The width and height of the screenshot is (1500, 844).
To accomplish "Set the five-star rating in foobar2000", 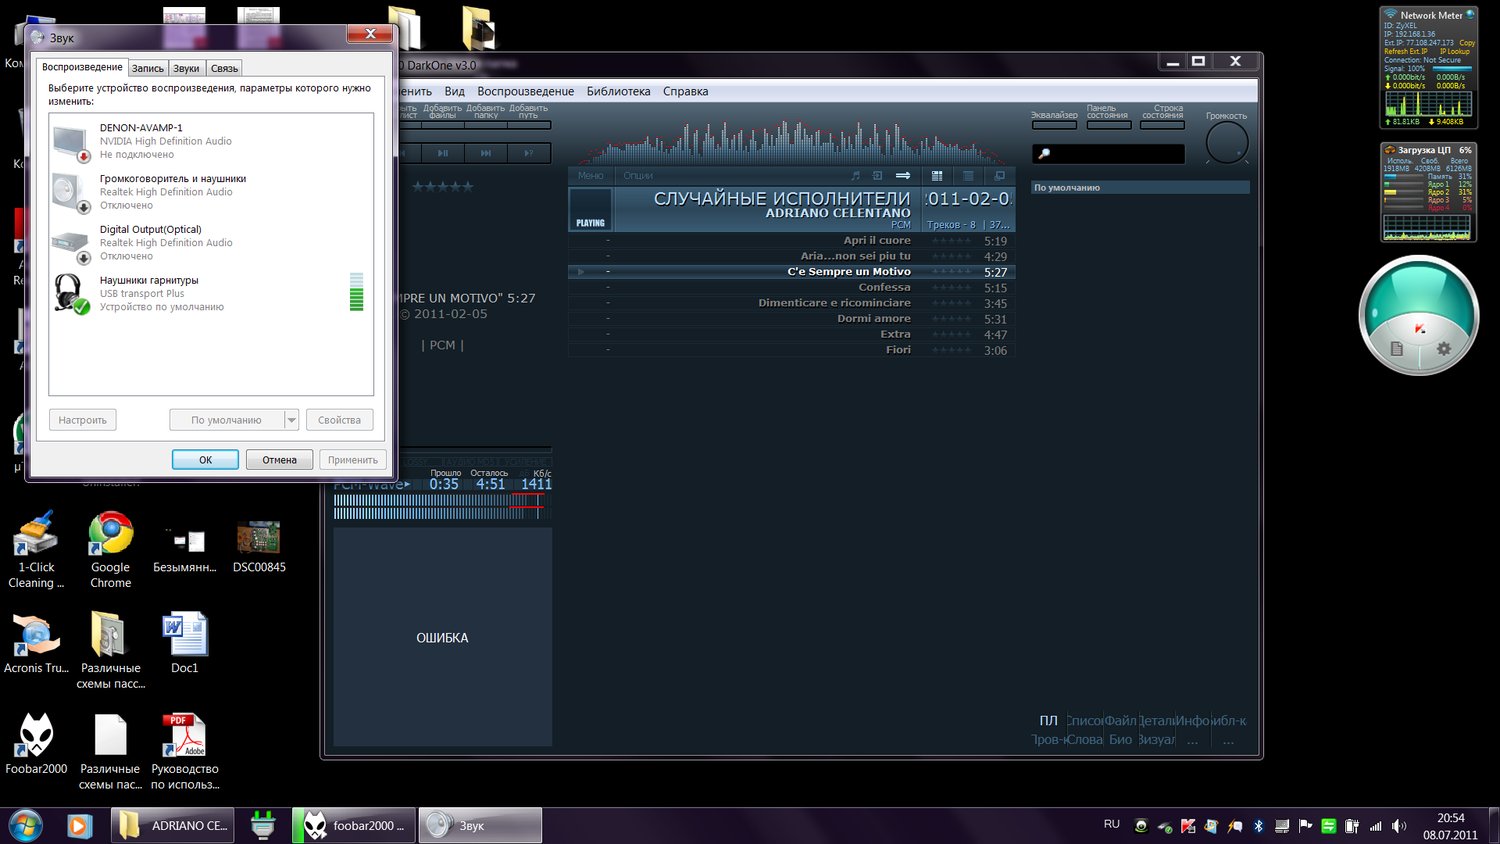I will (x=443, y=187).
